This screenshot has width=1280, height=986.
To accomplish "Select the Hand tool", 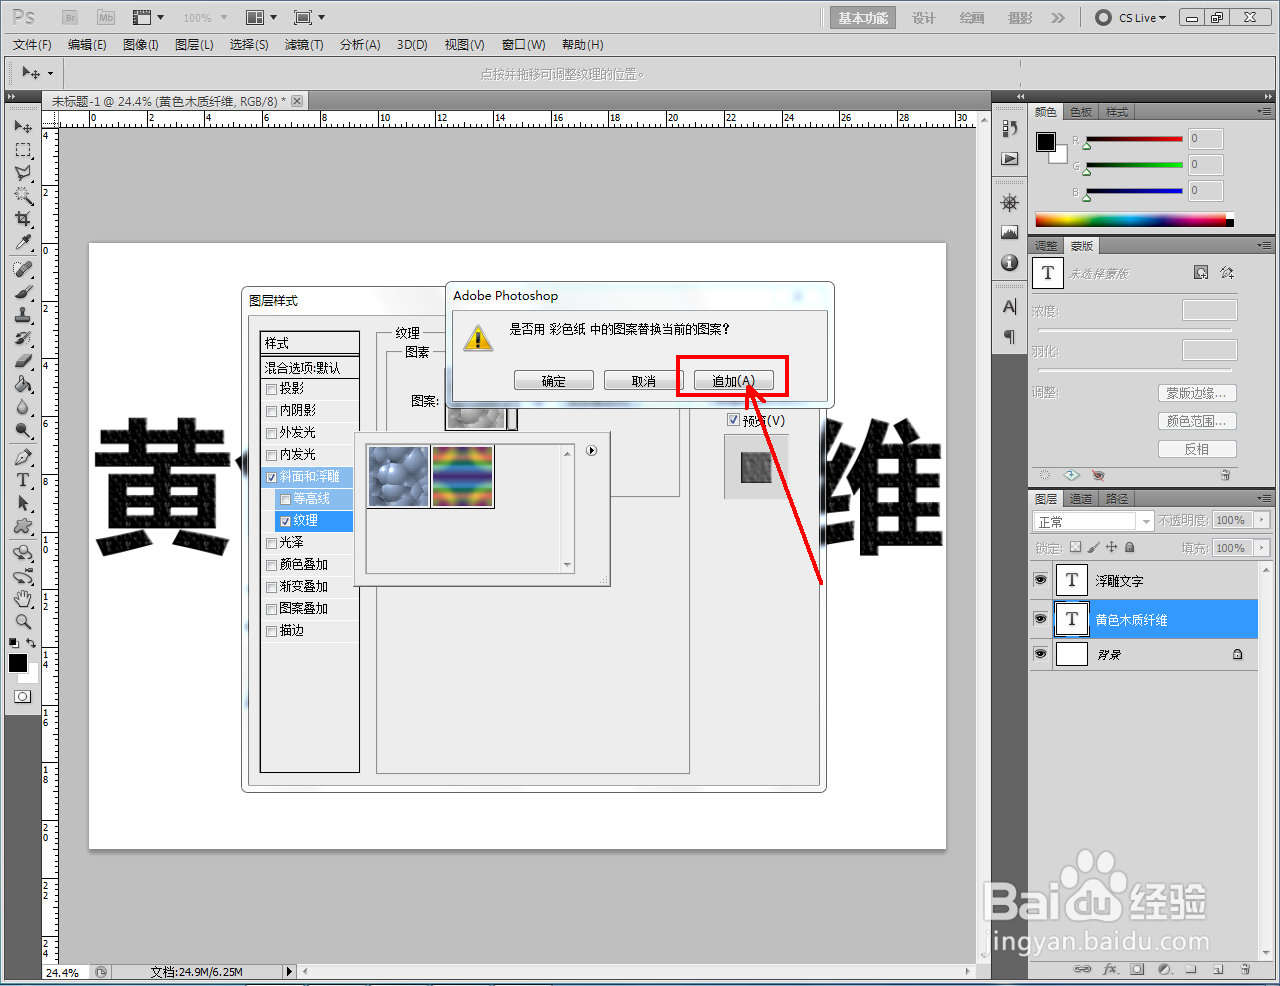I will pyautogui.click(x=23, y=599).
